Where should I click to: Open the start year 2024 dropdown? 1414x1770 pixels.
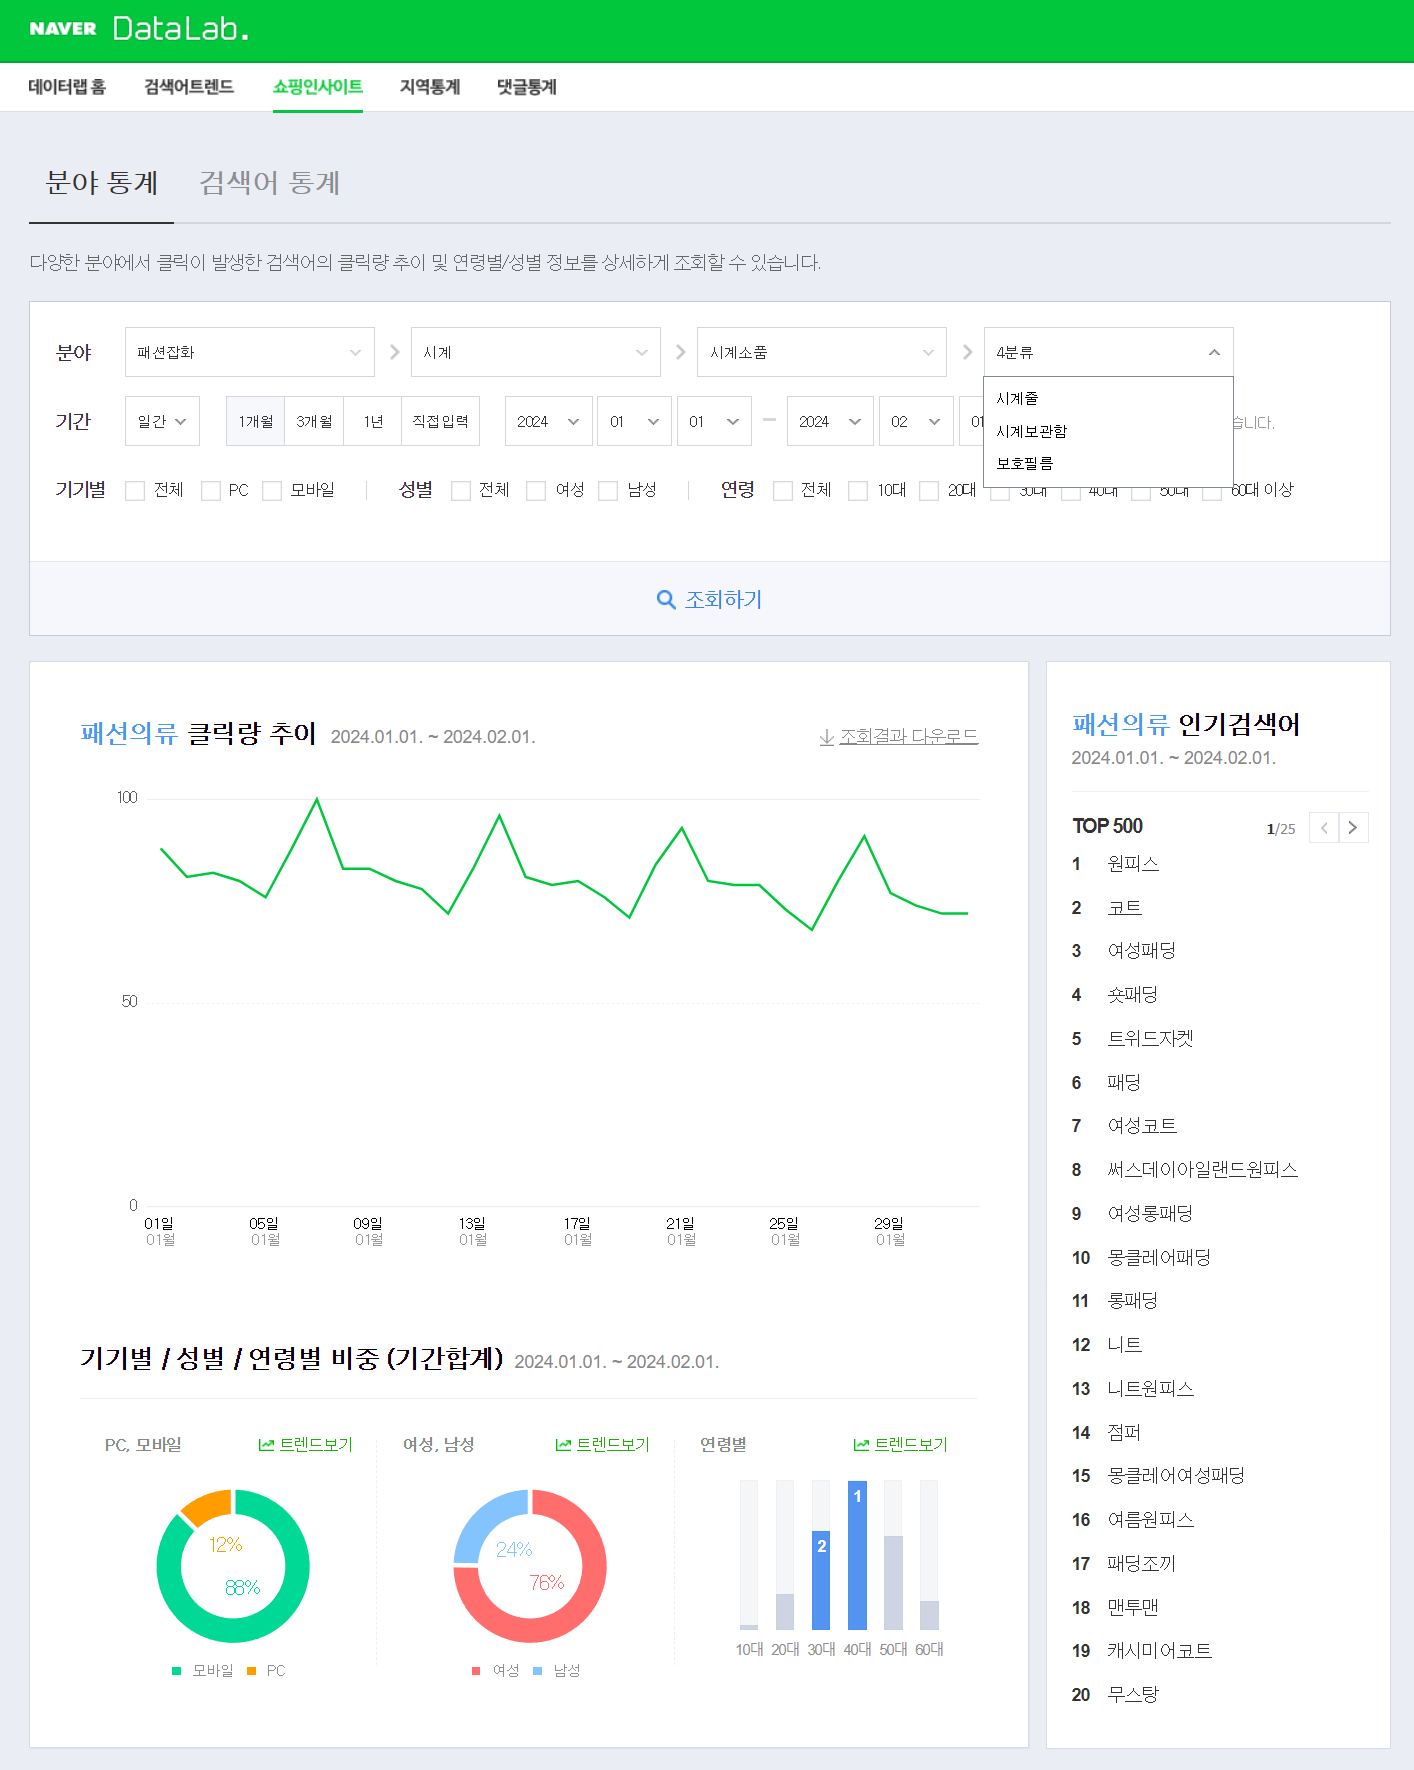pyautogui.click(x=548, y=421)
